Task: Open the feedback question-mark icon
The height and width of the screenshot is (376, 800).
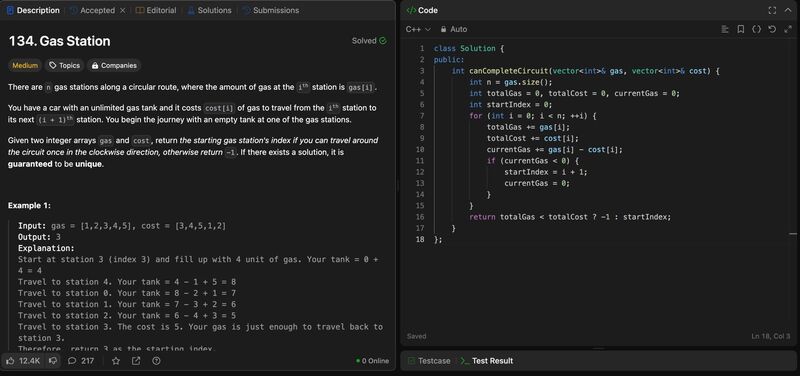Action: (157, 361)
